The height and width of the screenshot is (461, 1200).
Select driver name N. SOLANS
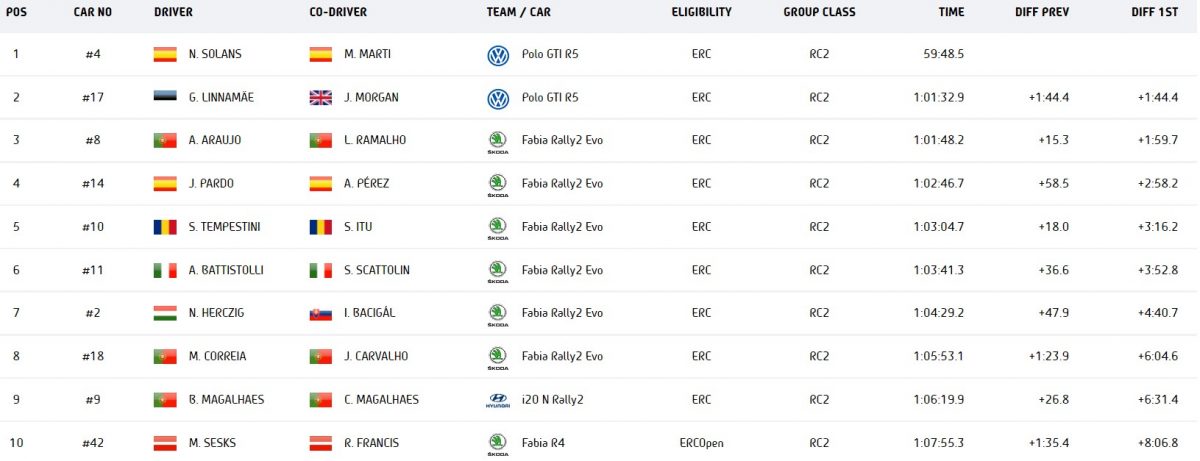point(215,55)
